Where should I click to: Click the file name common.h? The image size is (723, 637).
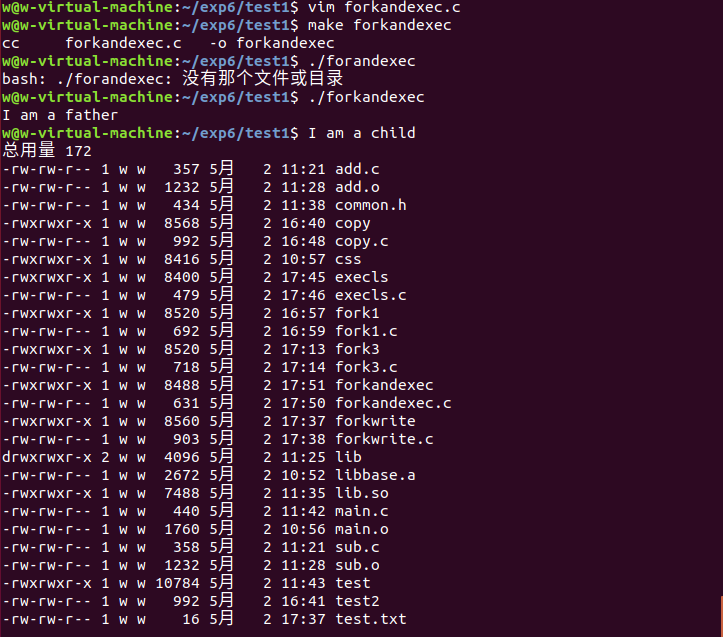pos(370,205)
